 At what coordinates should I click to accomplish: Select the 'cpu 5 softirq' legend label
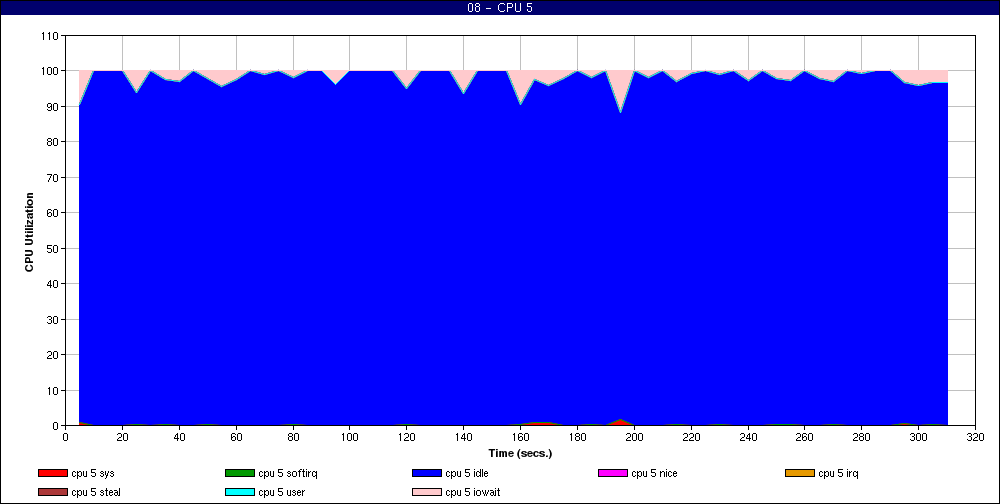tap(288, 473)
